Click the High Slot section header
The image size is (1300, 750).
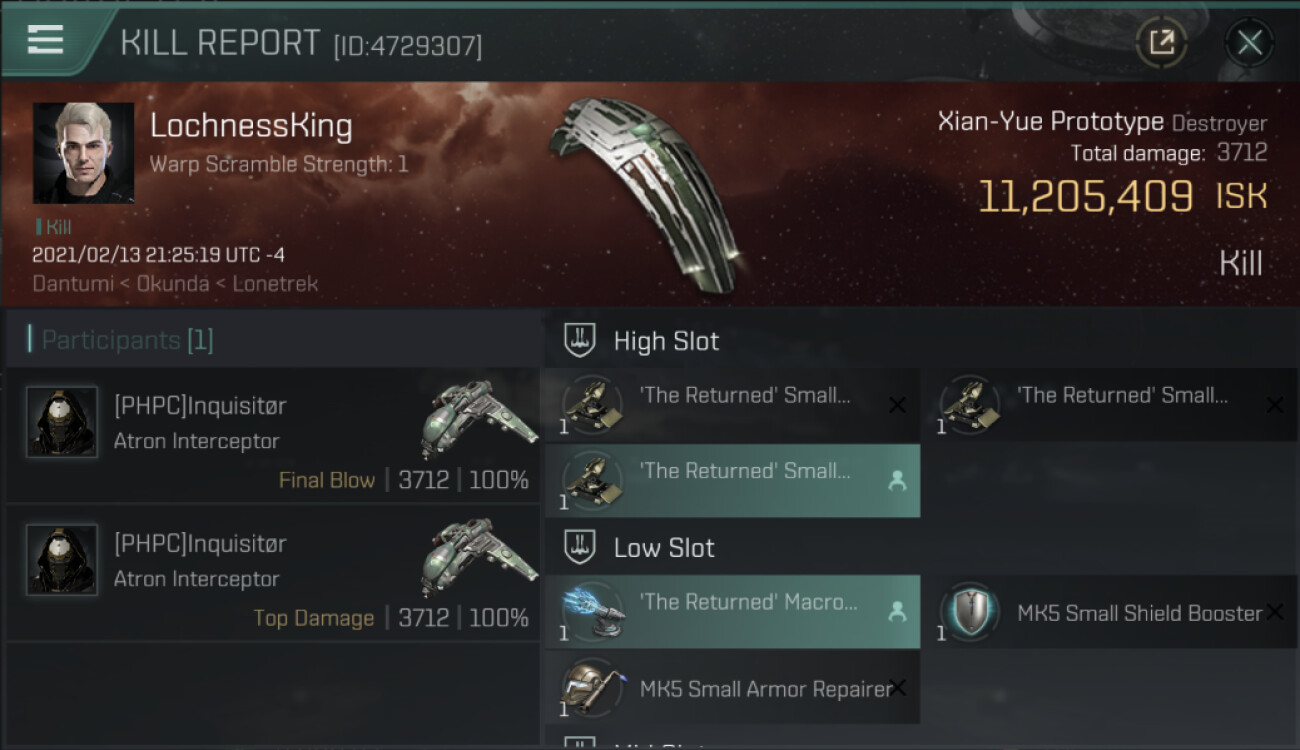tap(666, 341)
